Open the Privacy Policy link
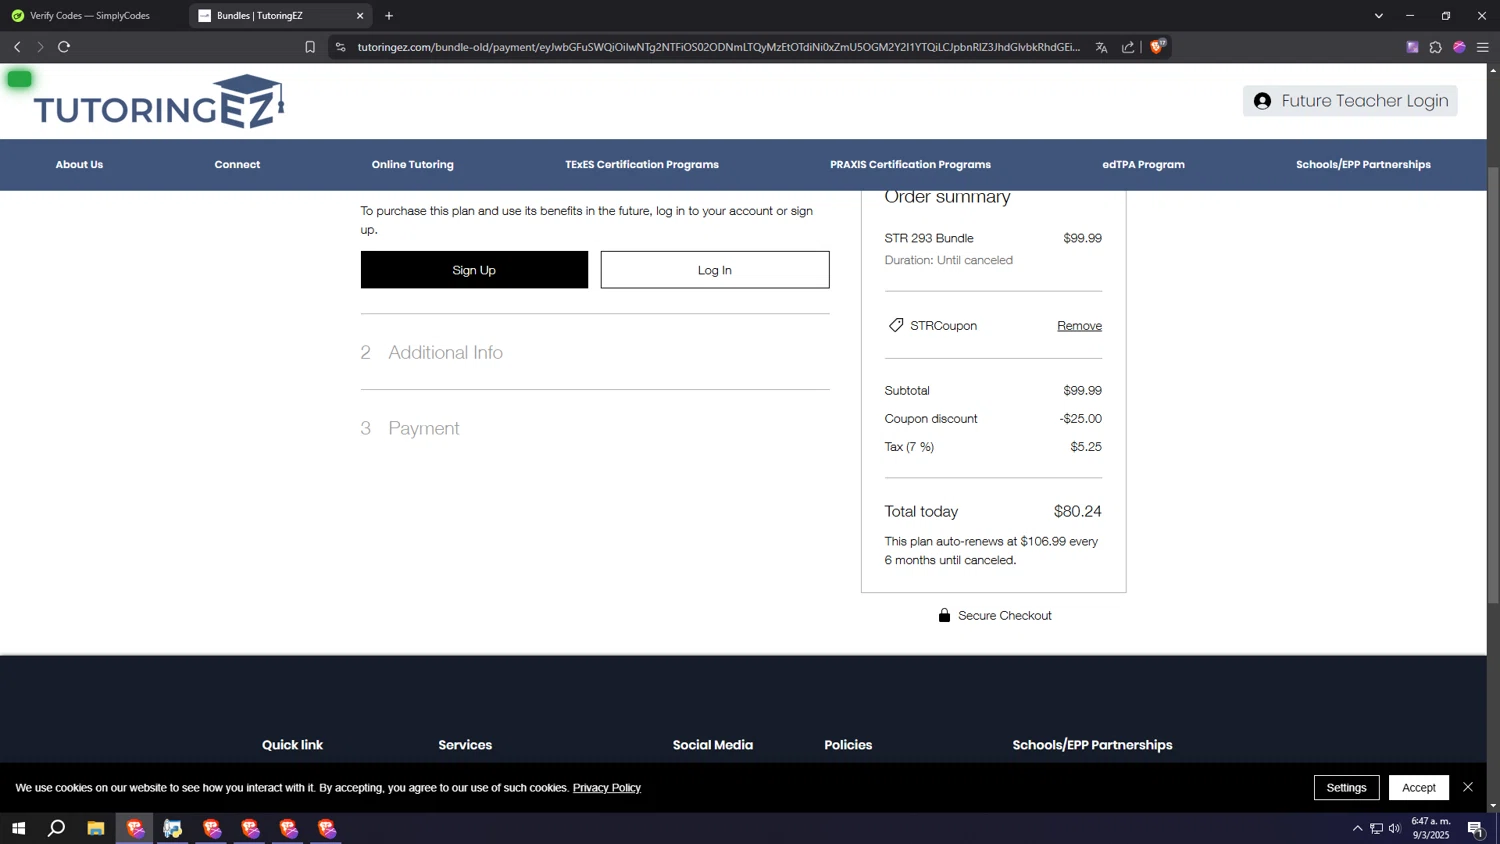1500x844 pixels. (606, 788)
